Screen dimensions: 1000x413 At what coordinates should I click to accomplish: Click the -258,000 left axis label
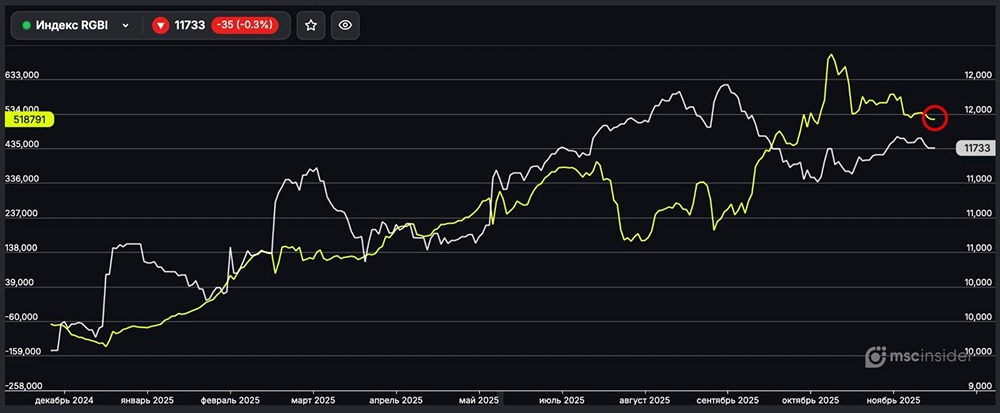point(27,386)
